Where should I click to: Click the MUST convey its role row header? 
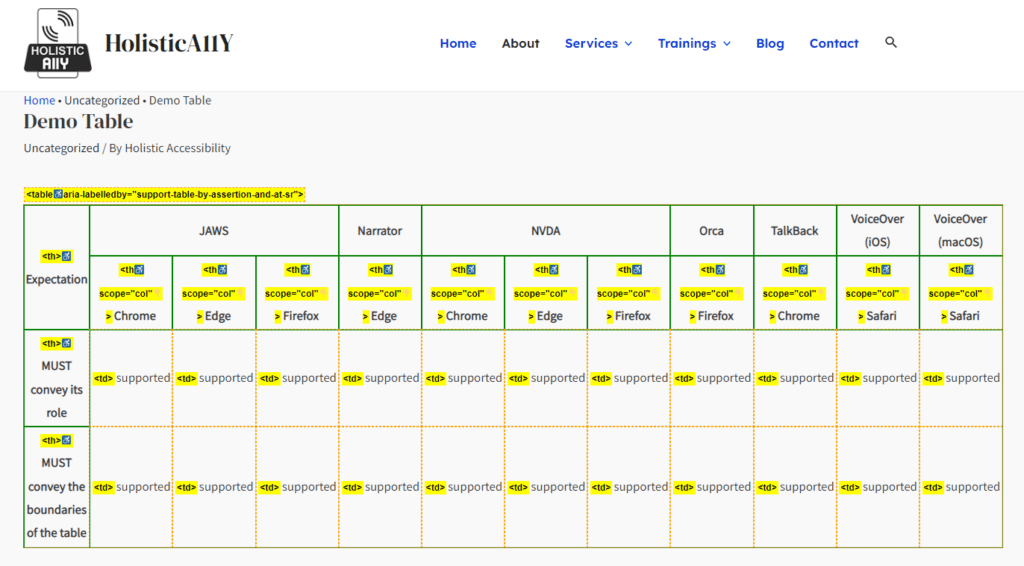[x=57, y=378]
